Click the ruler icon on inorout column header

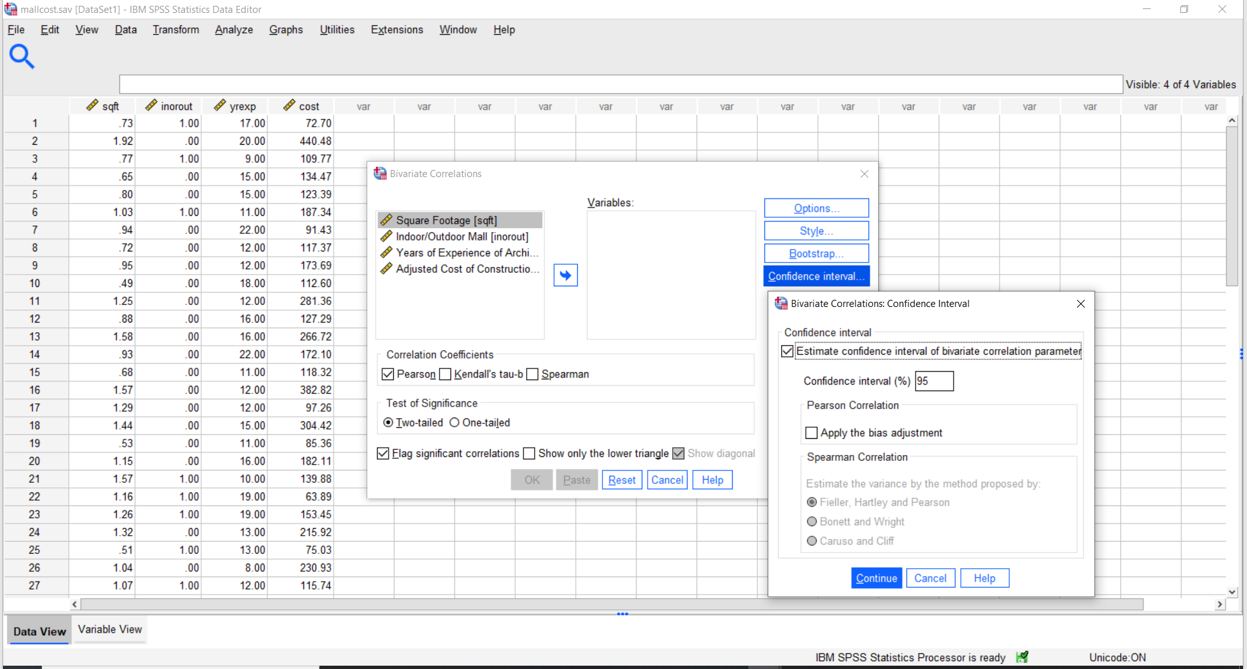pos(151,105)
